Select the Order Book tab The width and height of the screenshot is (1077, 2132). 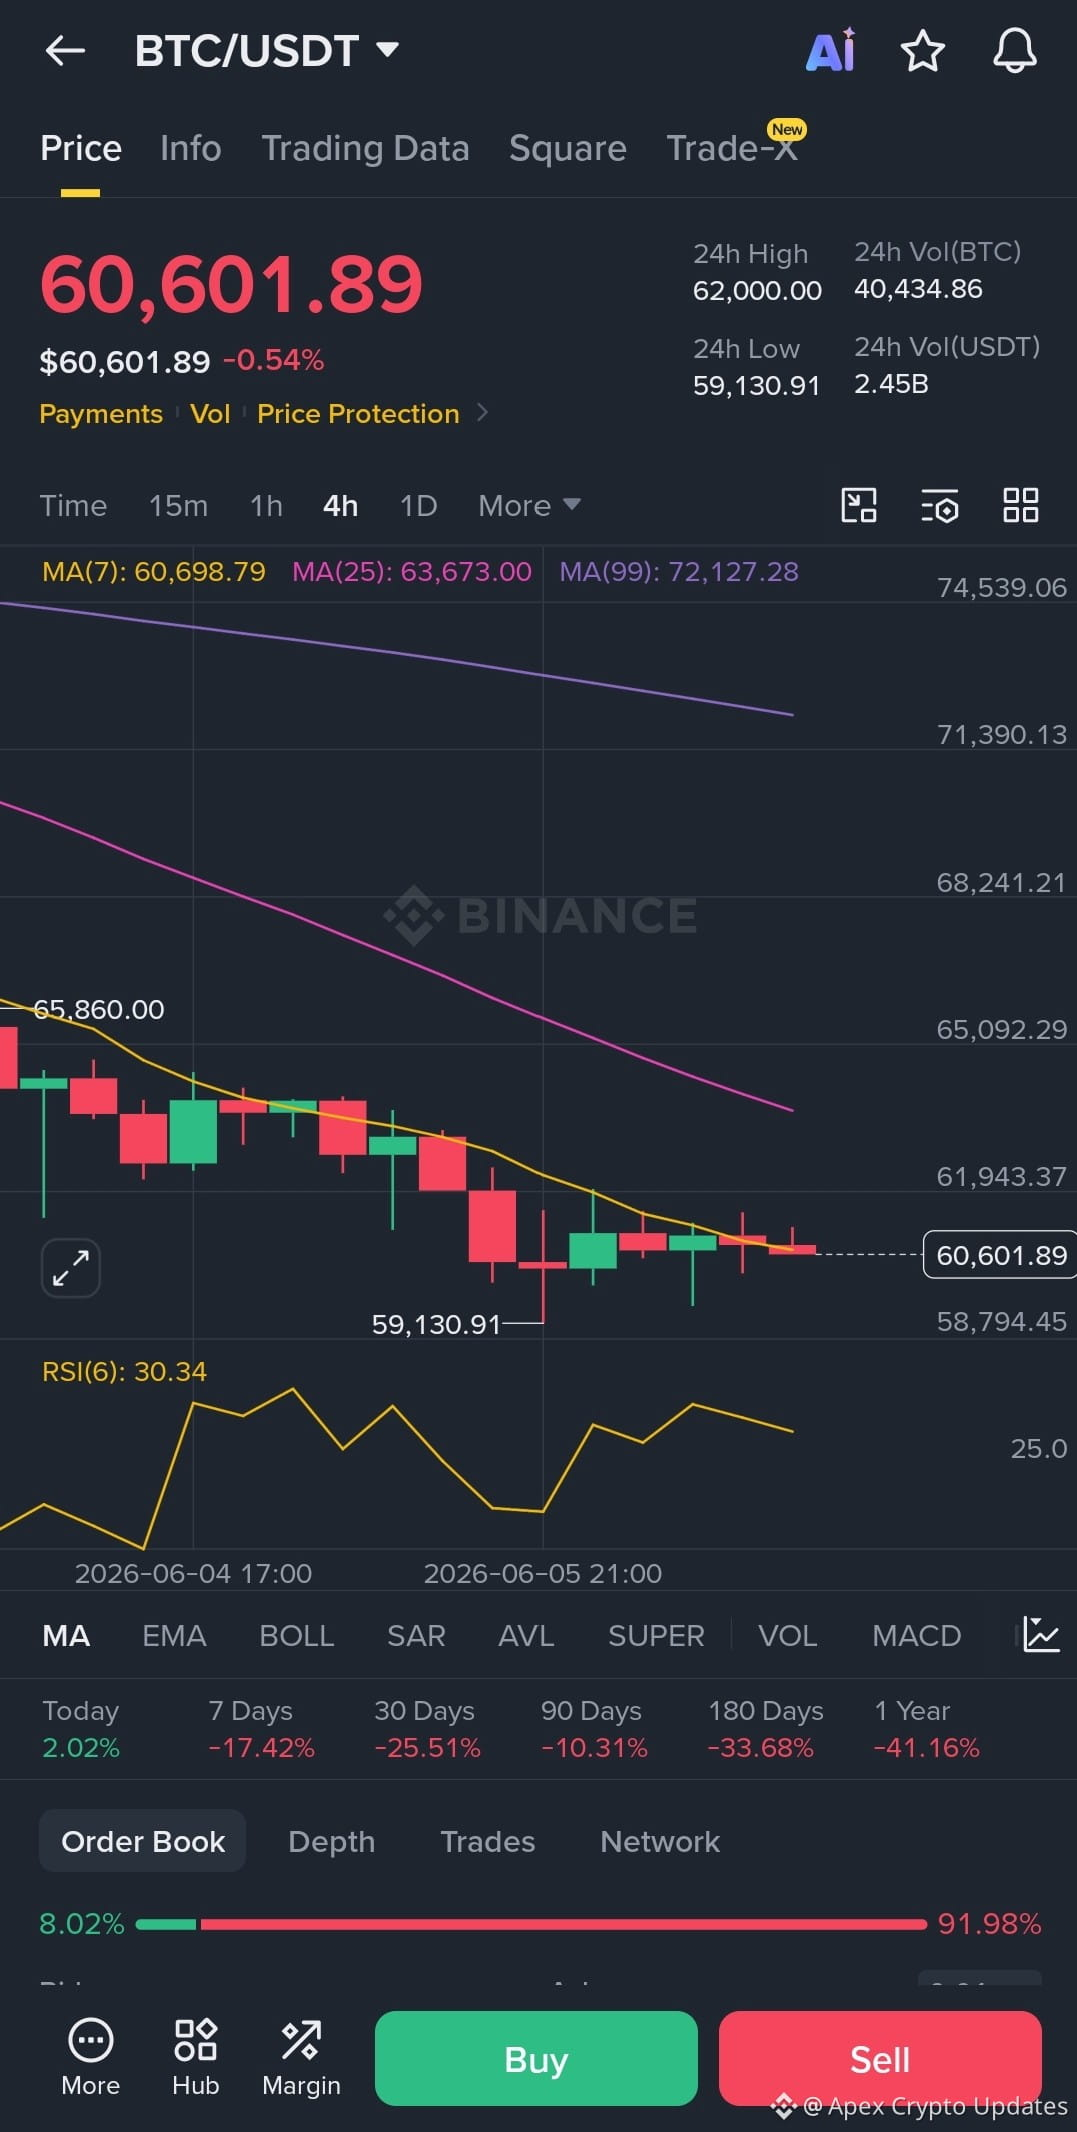[x=143, y=1841]
